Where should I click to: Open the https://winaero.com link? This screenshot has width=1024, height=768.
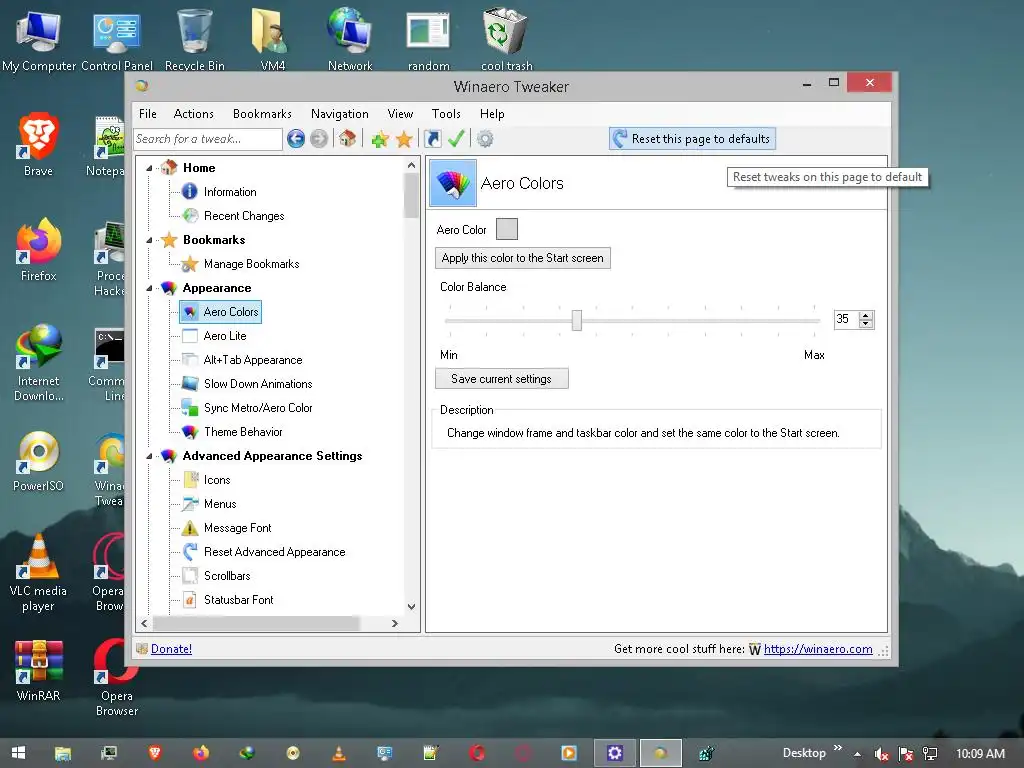[818, 648]
